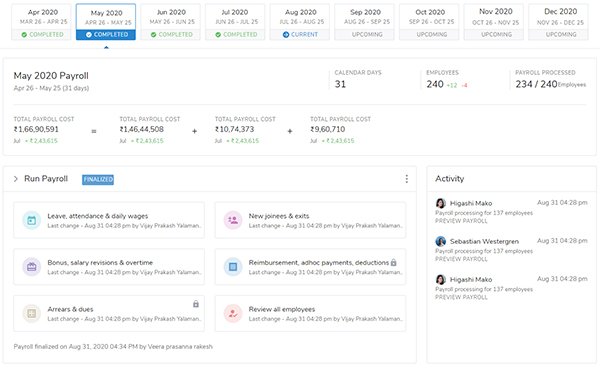Open Review all employees section
This screenshot has height=370, width=600.
point(310,313)
